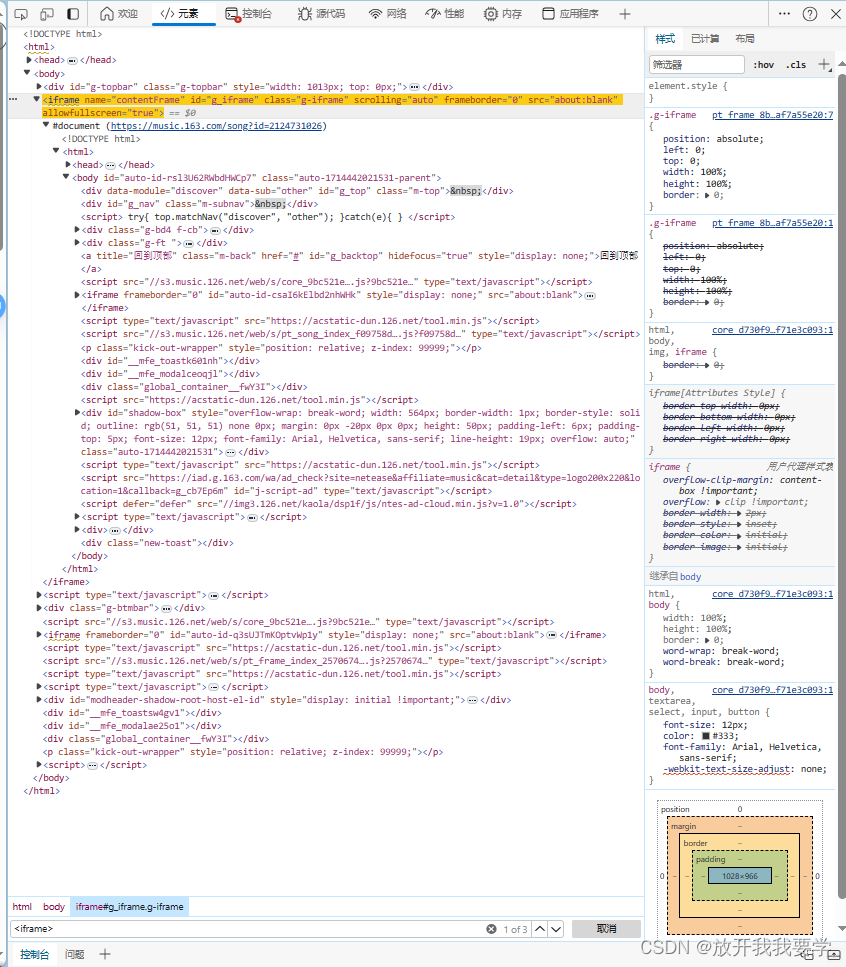Viewport: 846px width, 967px height.
Task: Expand the top-level head node
Action: pos(29,60)
